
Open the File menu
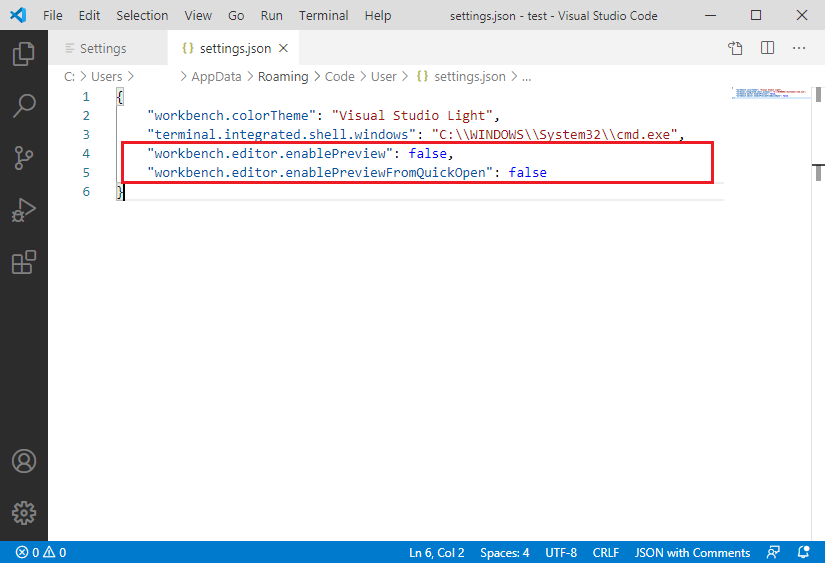point(53,16)
